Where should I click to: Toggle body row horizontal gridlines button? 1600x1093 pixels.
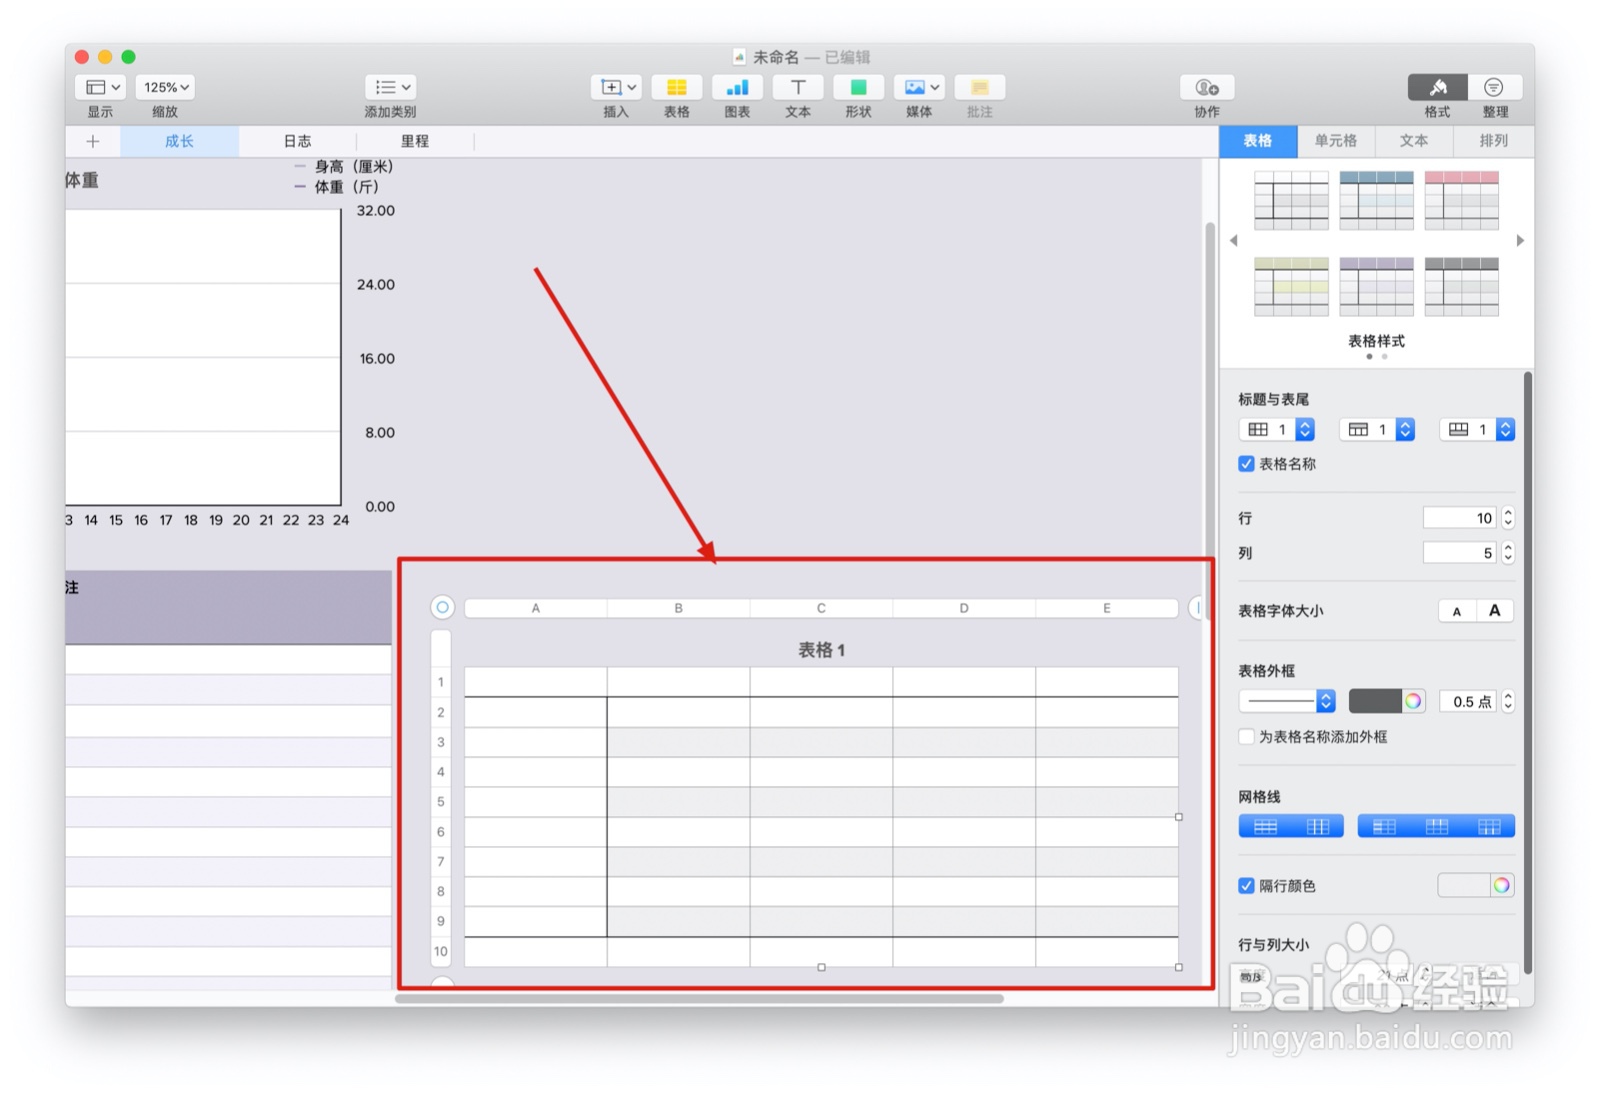[1266, 827]
